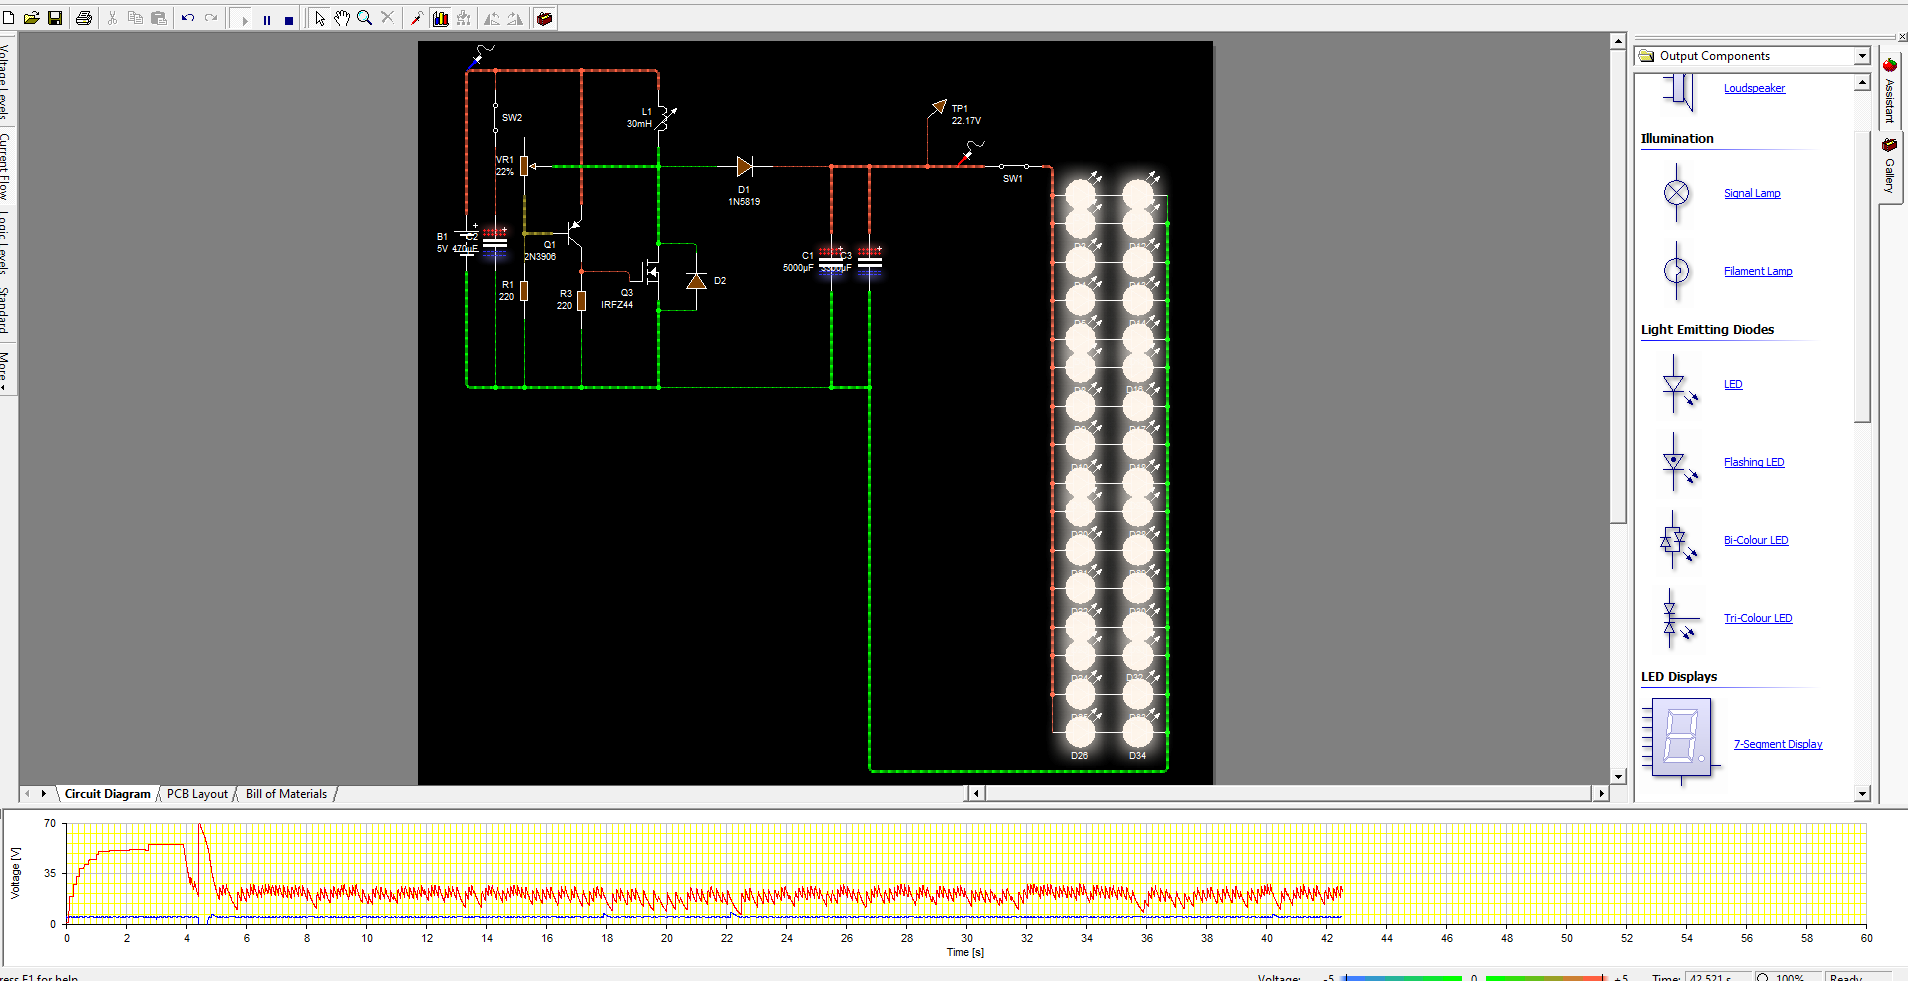The width and height of the screenshot is (1908, 981).
Task: Toggle switch SW1 in the circuit
Action: (x=1013, y=168)
